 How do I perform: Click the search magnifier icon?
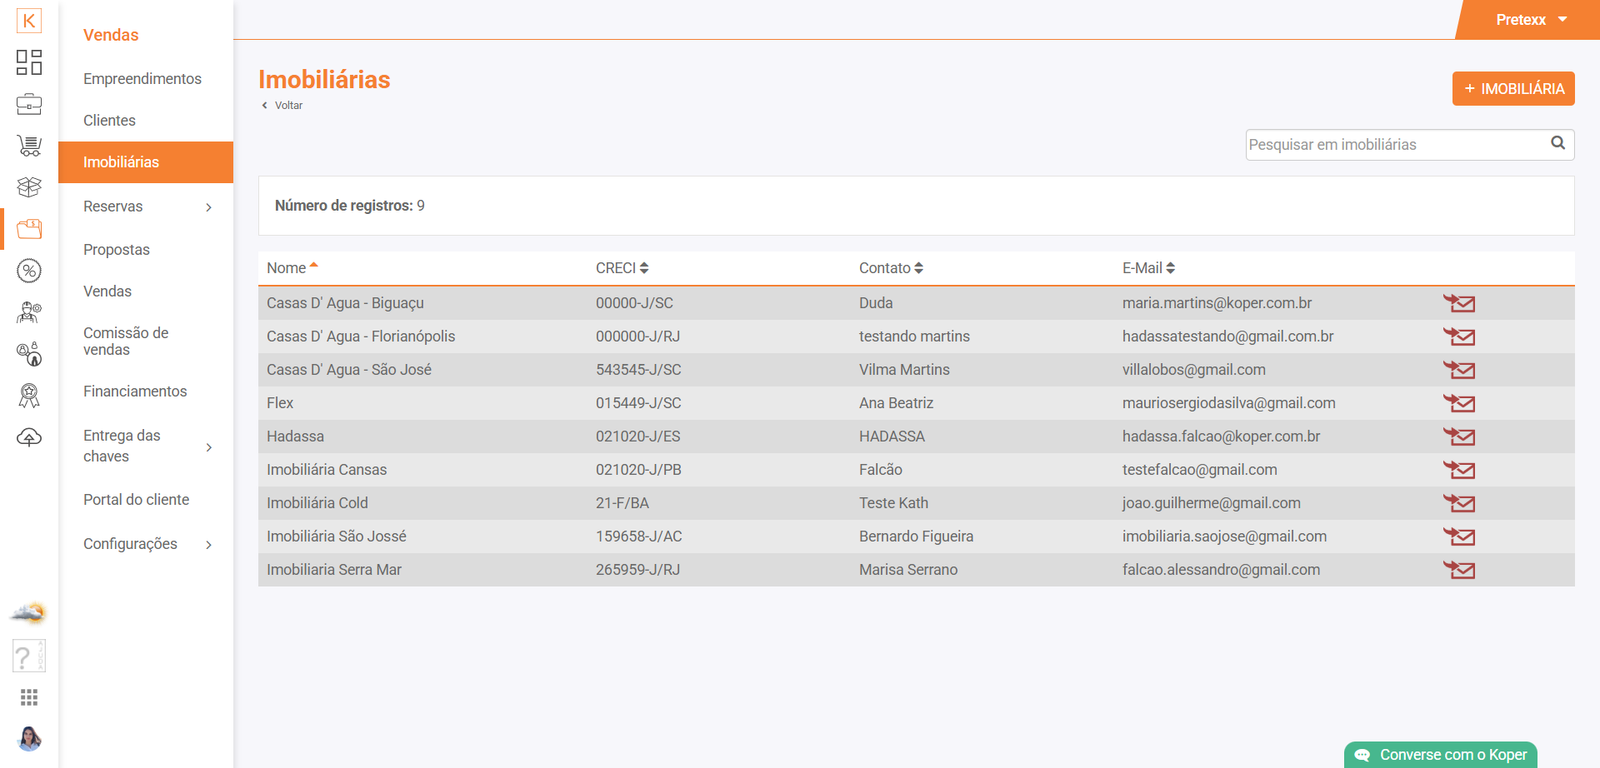pos(1557,143)
